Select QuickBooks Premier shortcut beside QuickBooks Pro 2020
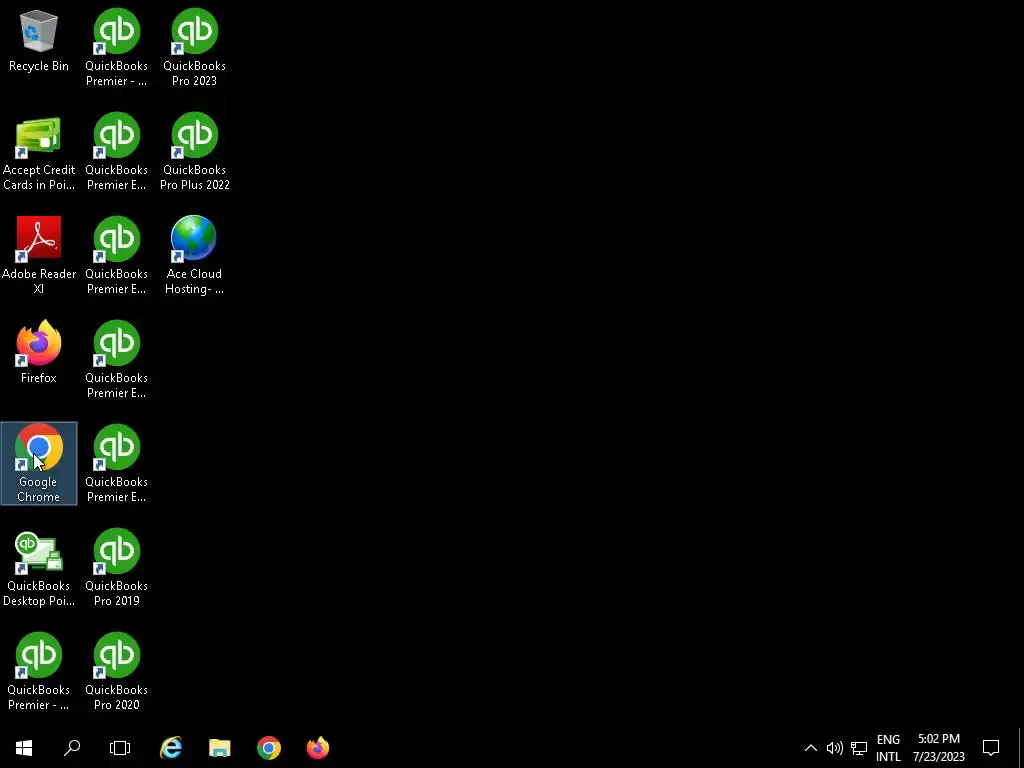Viewport: 1024px width, 768px height. pos(39,671)
